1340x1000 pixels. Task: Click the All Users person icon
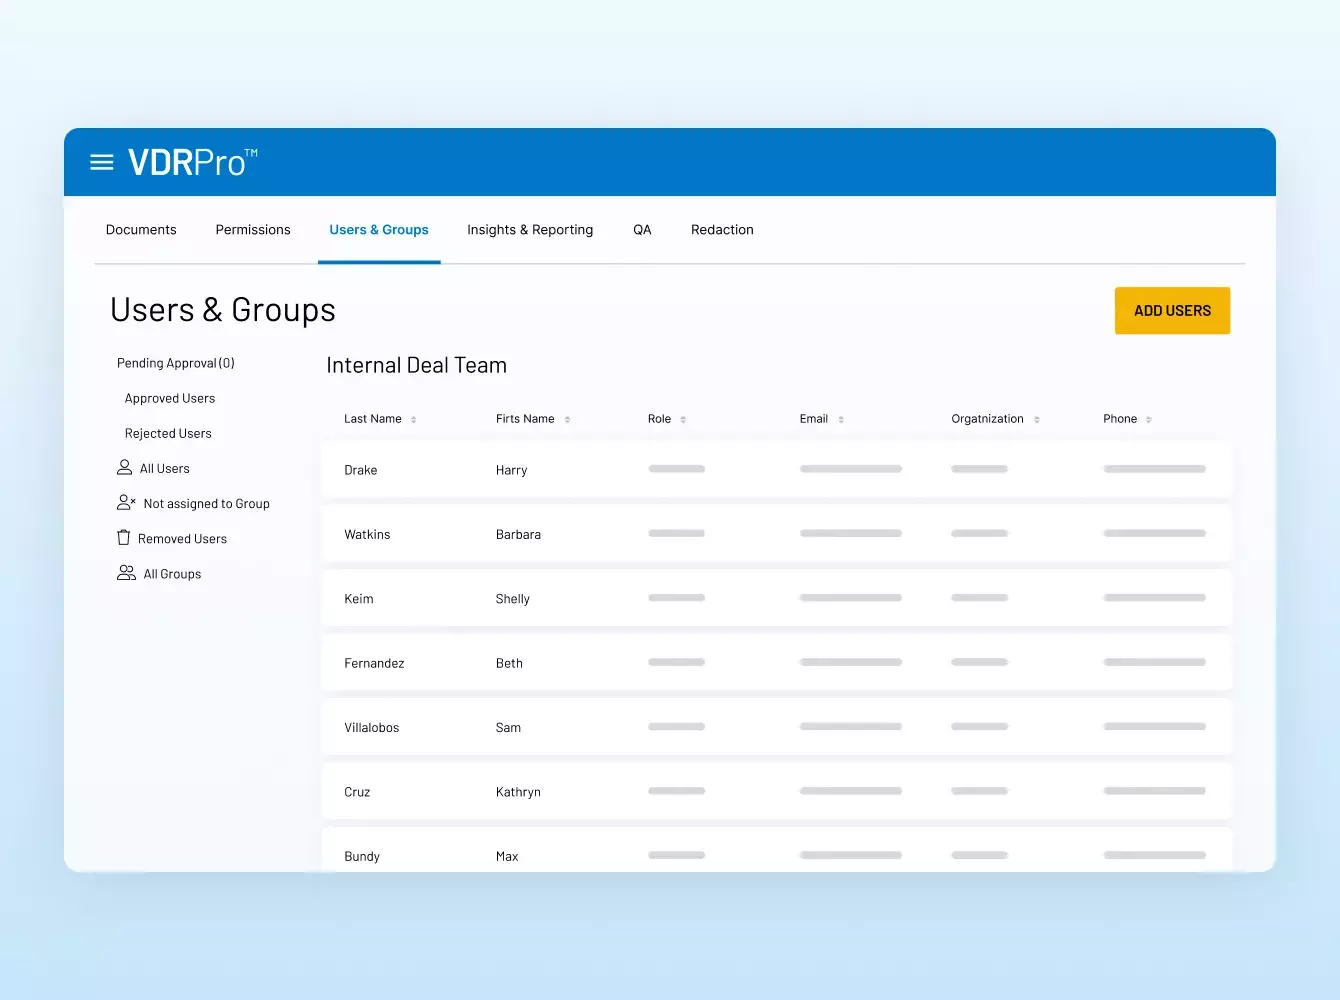(125, 468)
